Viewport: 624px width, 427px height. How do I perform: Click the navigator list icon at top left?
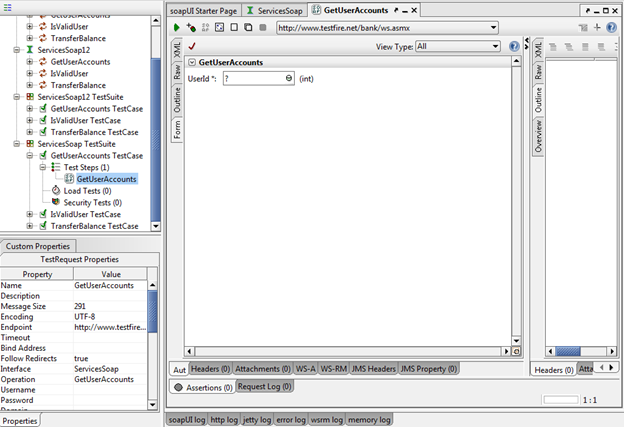coord(8,7)
